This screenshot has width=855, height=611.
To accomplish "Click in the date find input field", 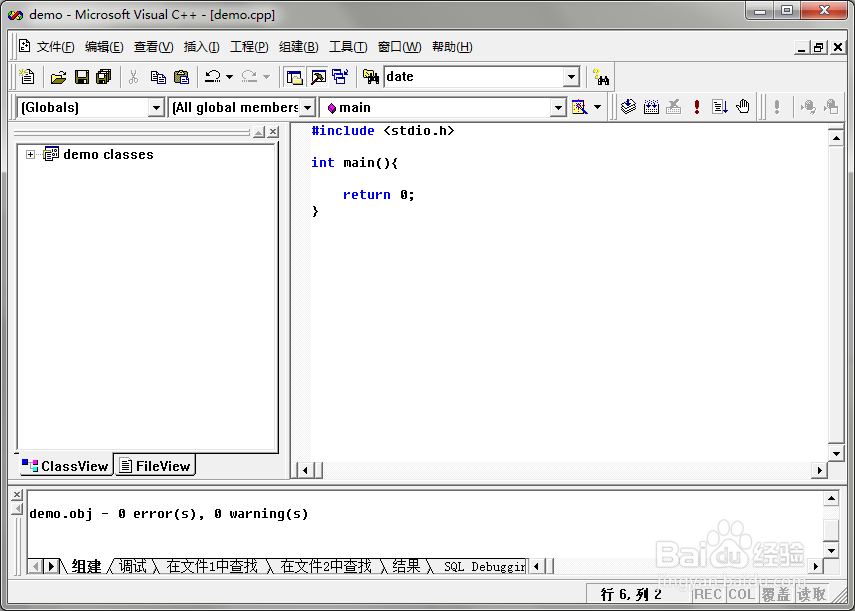I will pyautogui.click(x=474, y=77).
